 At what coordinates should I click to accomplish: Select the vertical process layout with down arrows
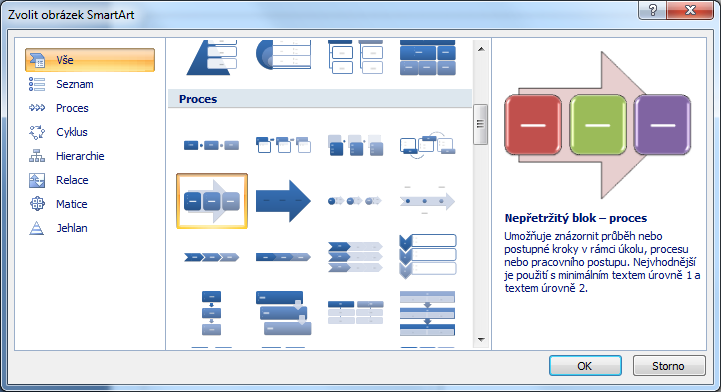[x=212, y=313]
